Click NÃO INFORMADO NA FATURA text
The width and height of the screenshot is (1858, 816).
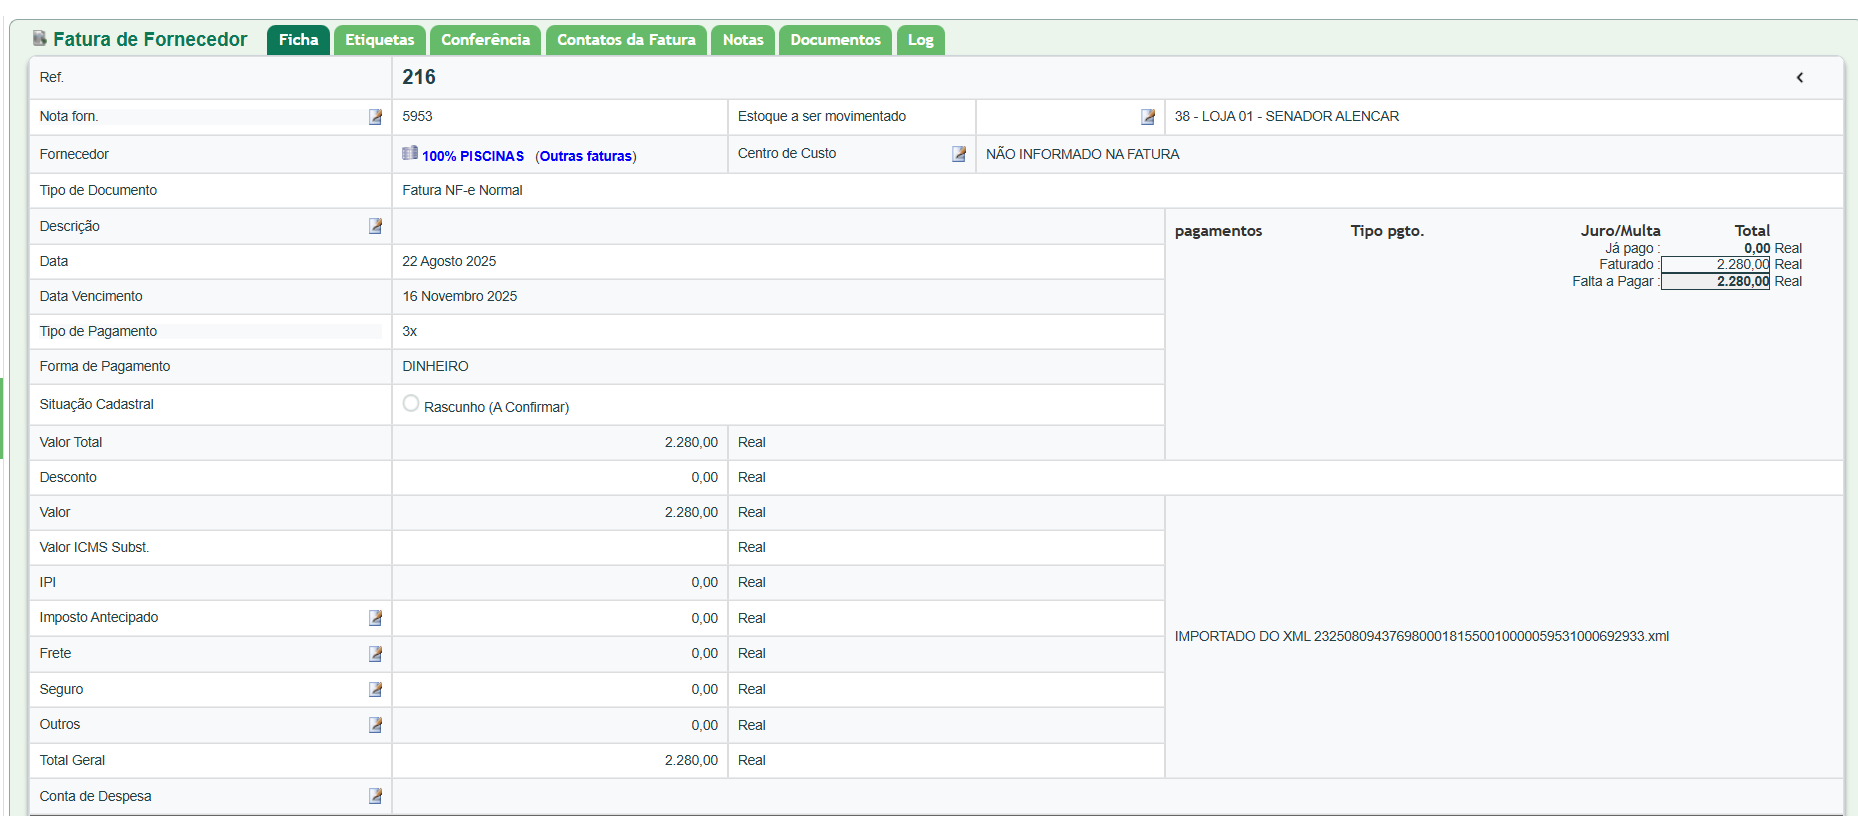tap(1083, 154)
